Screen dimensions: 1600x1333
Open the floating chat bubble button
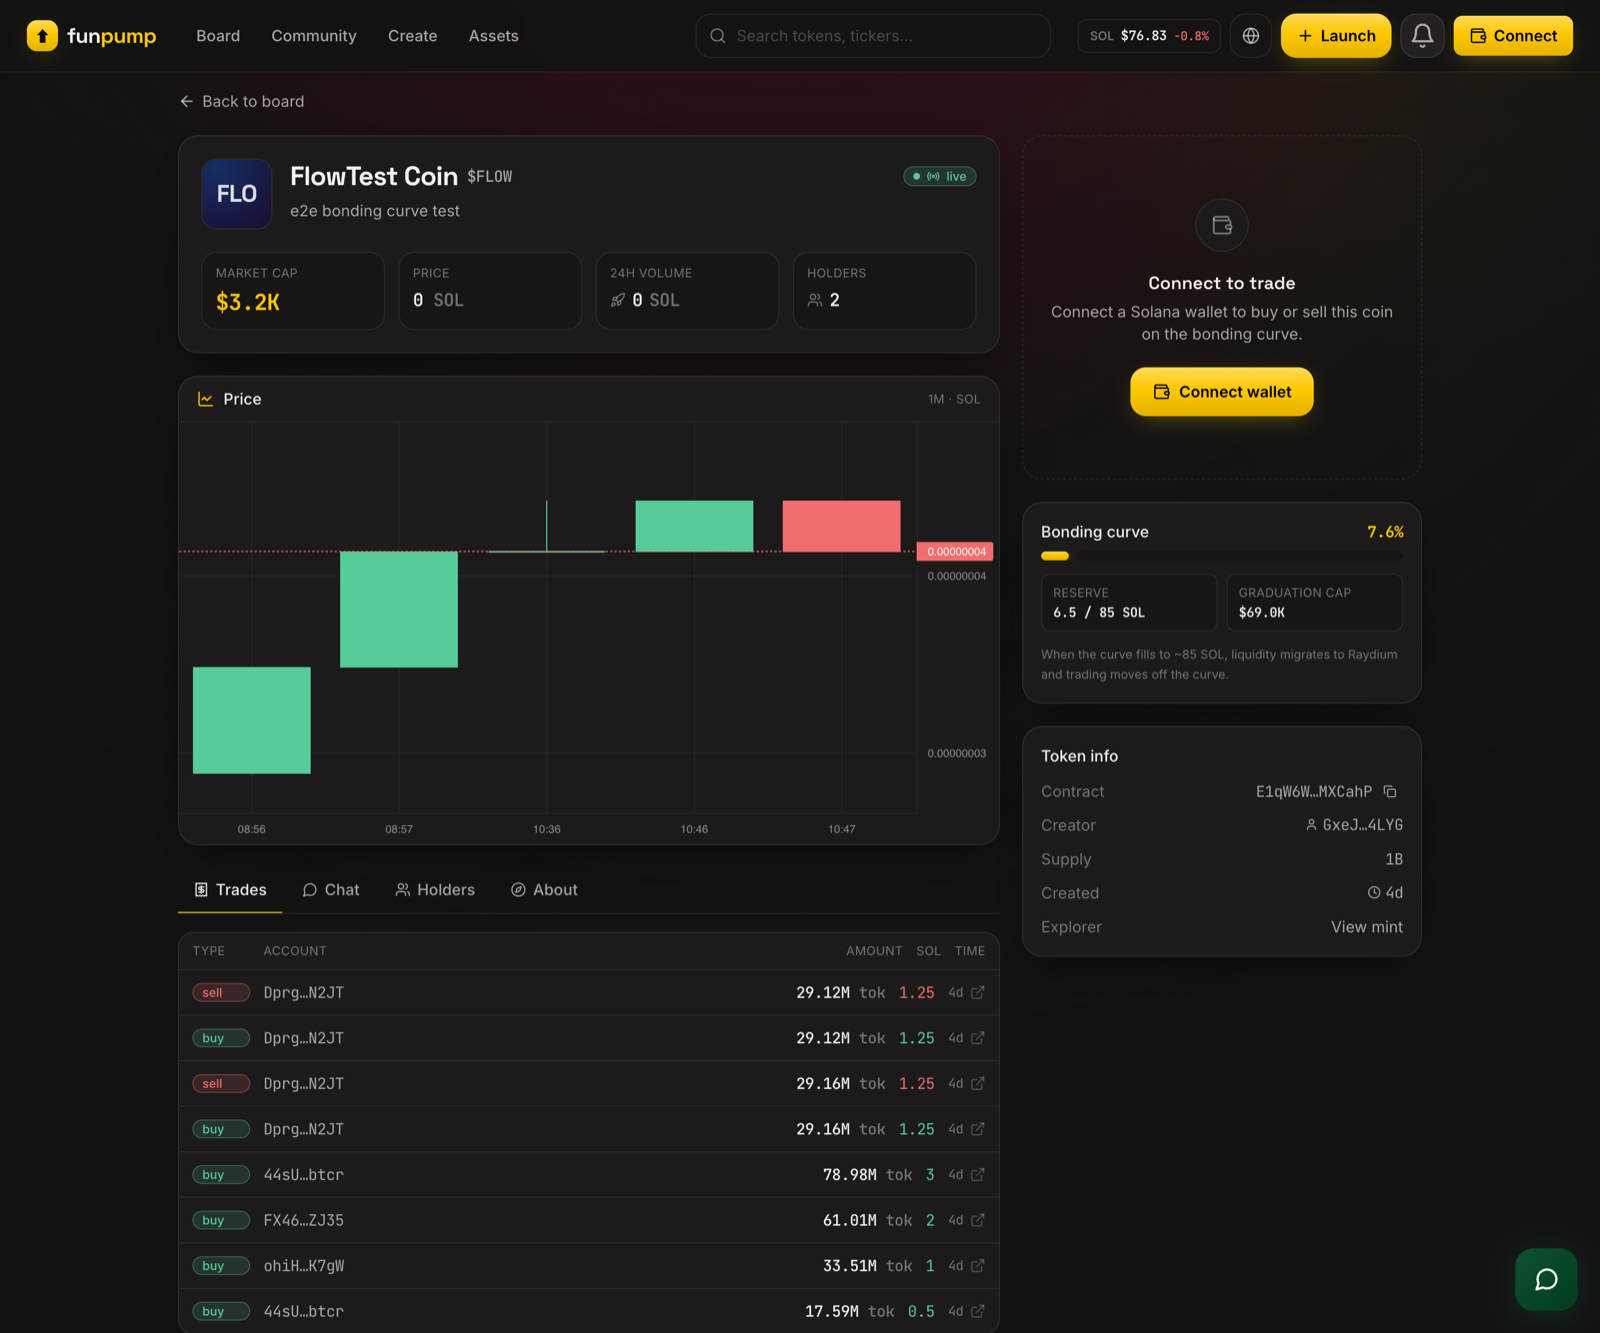(x=1546, y=1279)
